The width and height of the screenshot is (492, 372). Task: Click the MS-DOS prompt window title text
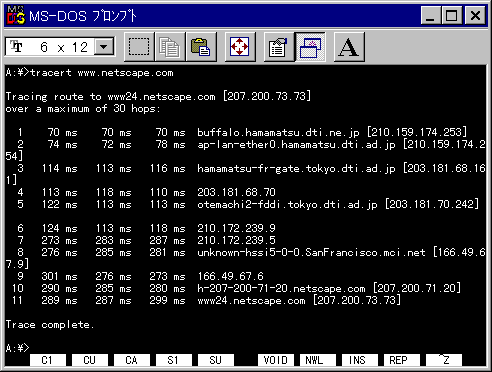click(x=83, y=16)
